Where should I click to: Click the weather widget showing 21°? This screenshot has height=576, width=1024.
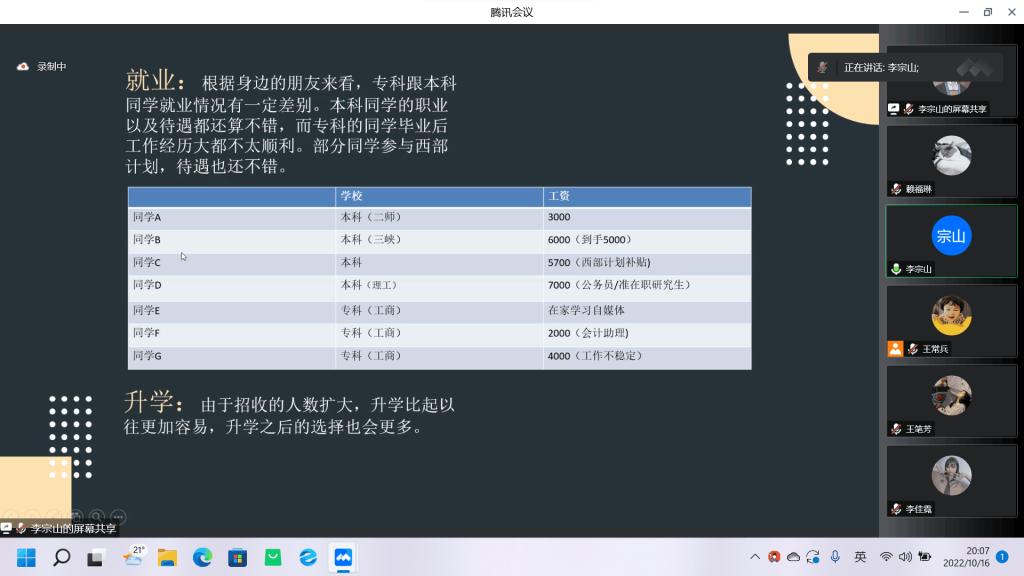tap(132, 557)
